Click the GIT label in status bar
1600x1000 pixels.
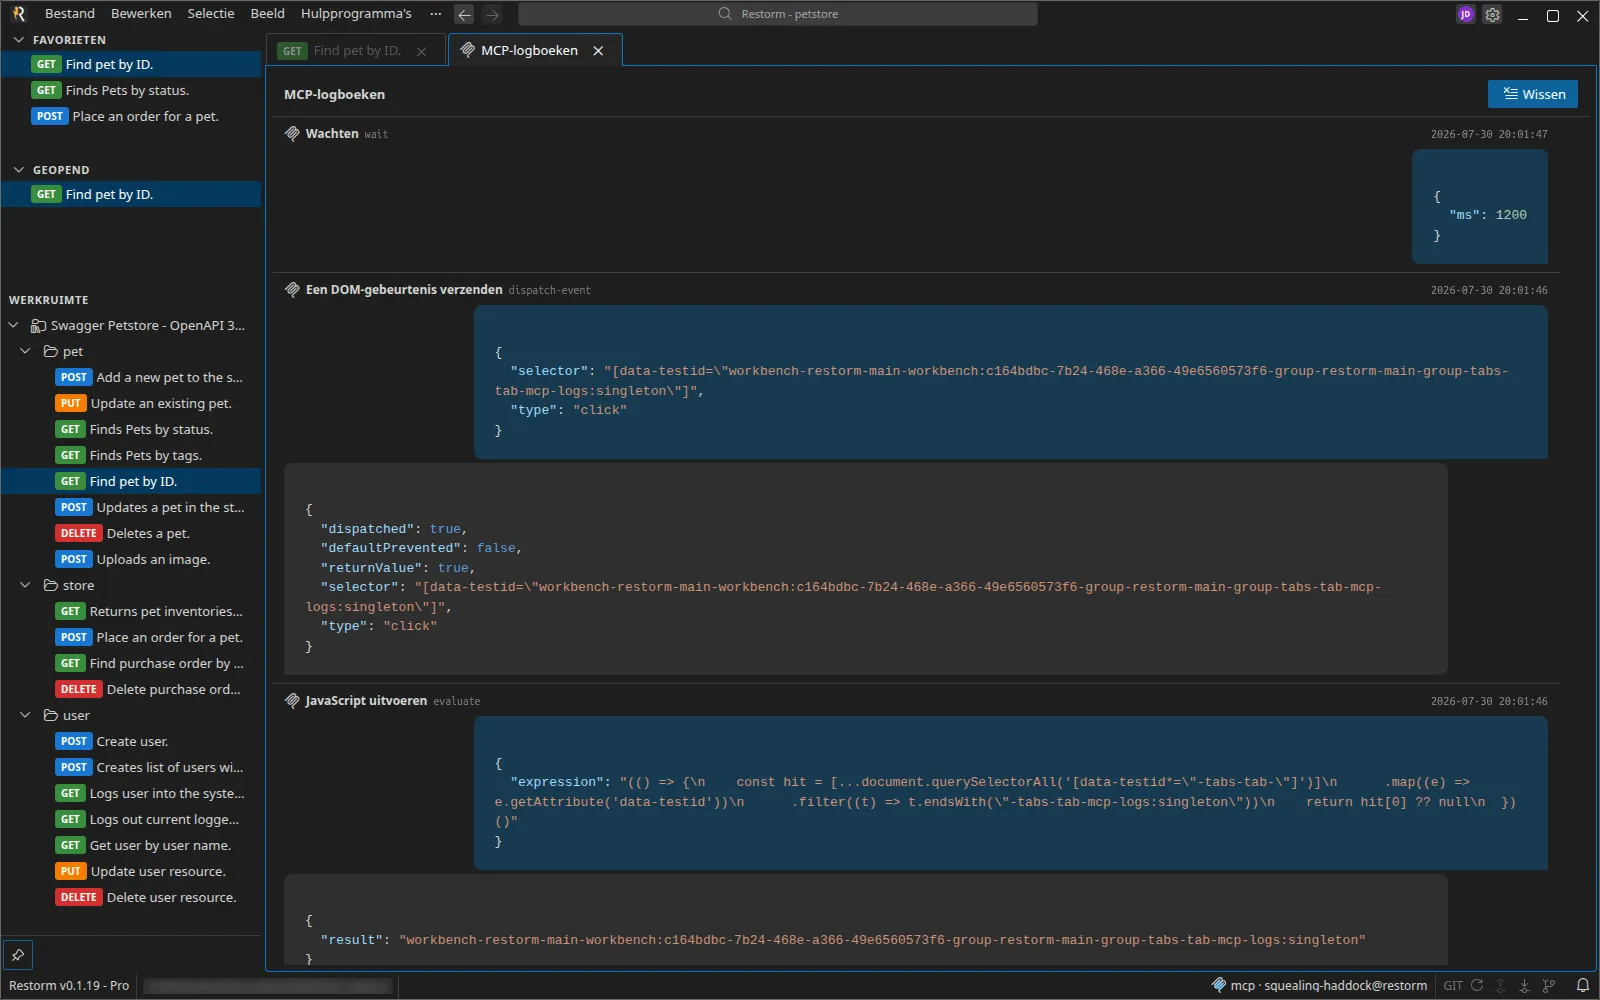(x=1453, y=985)
